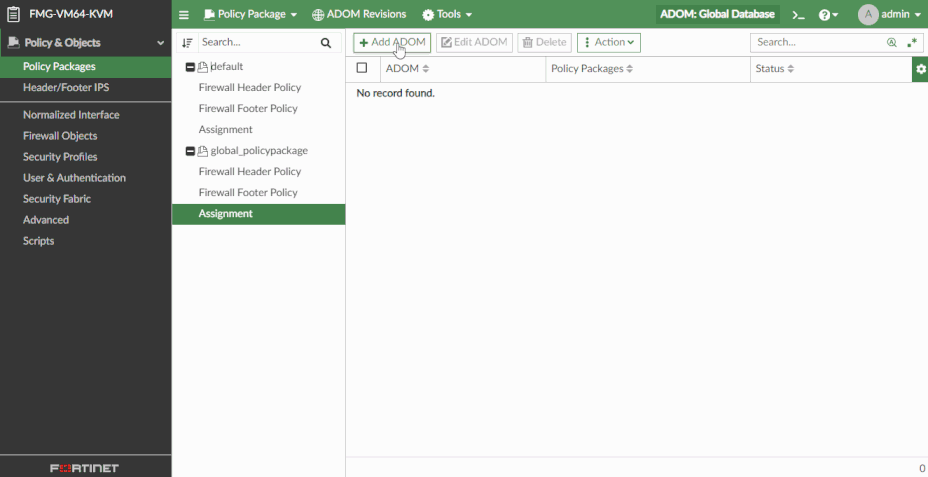
Task: Open the Advanced section
Action: [86, 220]
